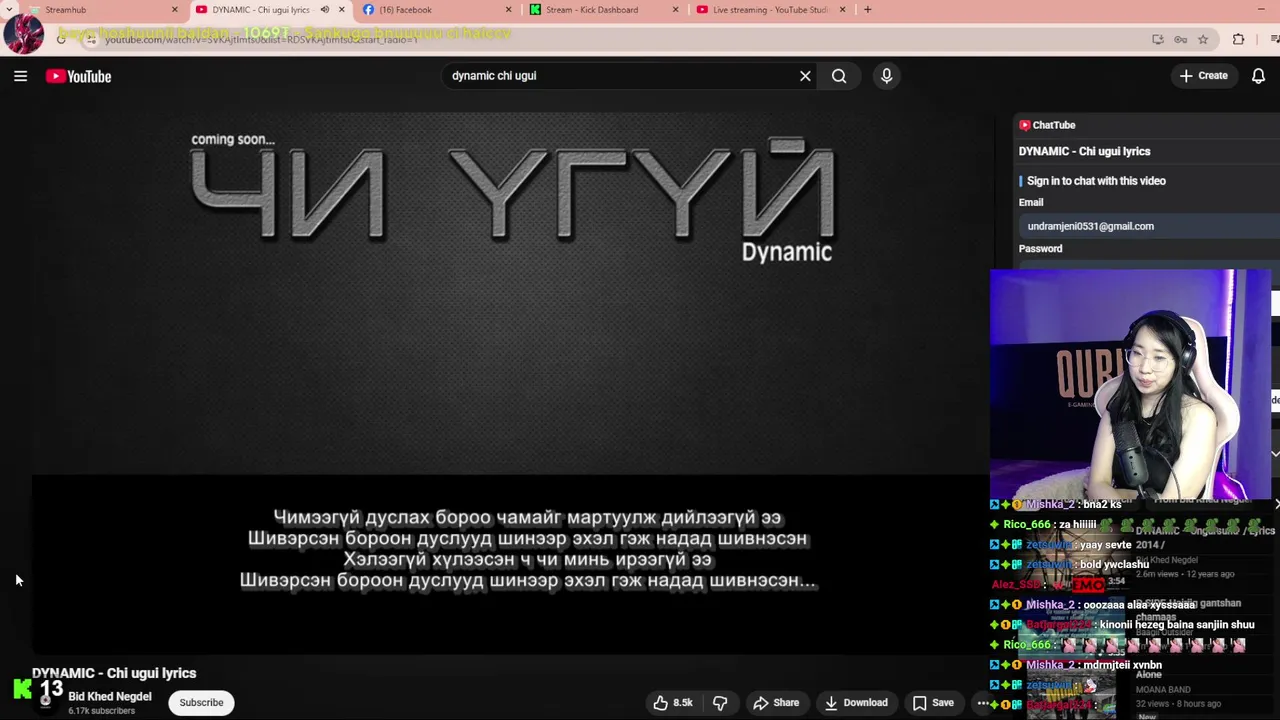Share the video
Image resolution: width=1280 pixels, height=720 pixels.
[x=776, y=703]
